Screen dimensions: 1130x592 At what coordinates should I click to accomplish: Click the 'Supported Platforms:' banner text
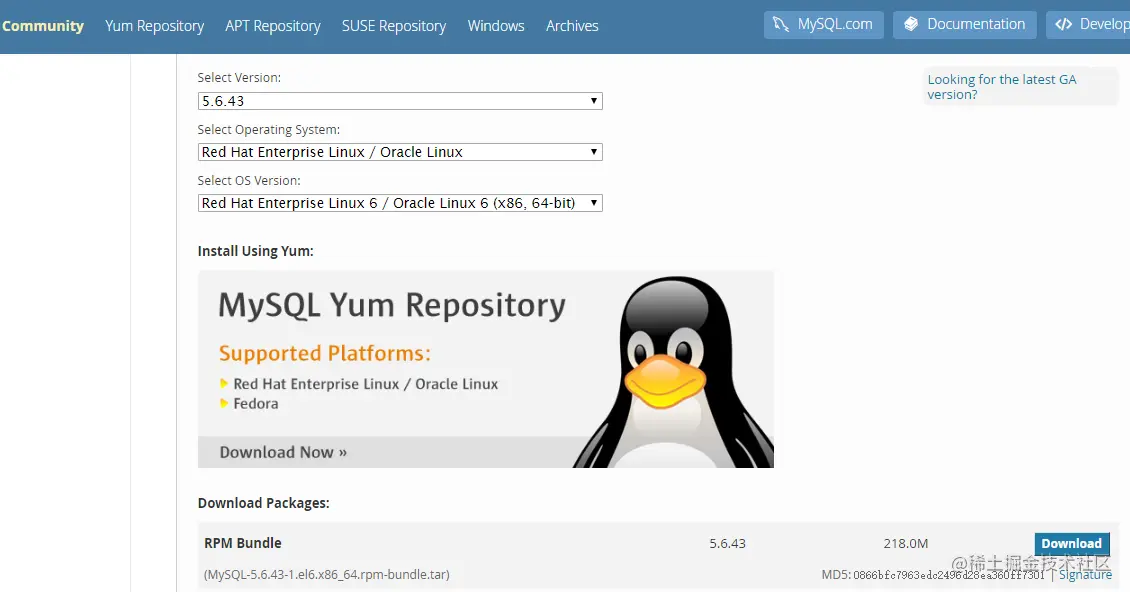324,353
